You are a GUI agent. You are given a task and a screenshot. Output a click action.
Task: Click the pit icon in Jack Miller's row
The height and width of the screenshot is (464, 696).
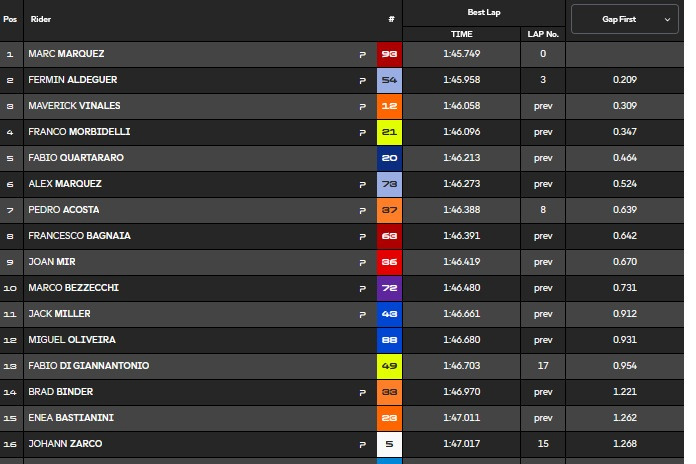[x=363, y=314]
